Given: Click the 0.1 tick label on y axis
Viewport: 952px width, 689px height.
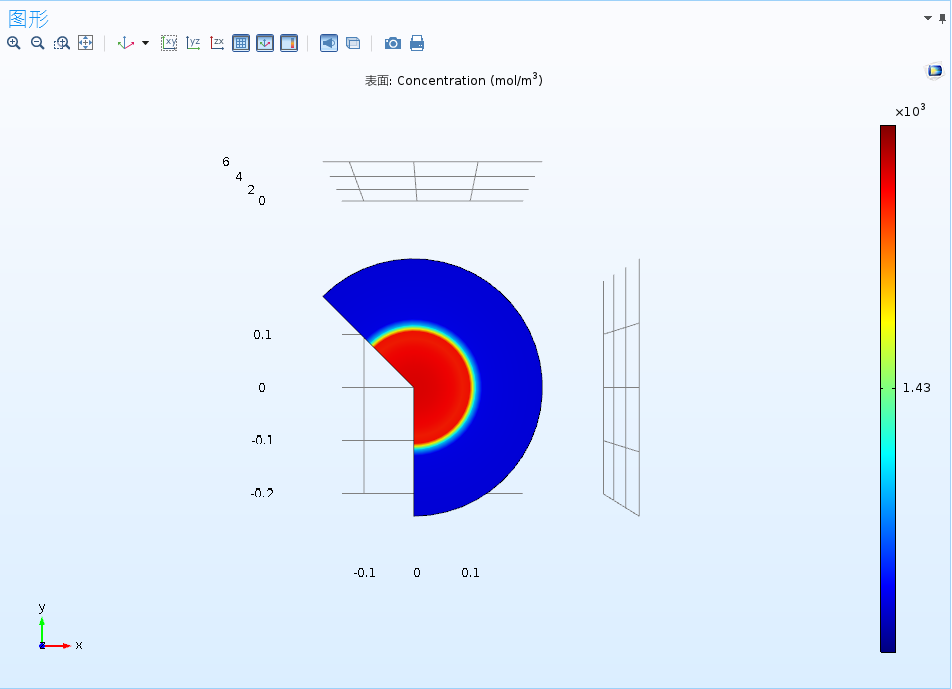Looking at the screenshot, I should pos(262,334).
